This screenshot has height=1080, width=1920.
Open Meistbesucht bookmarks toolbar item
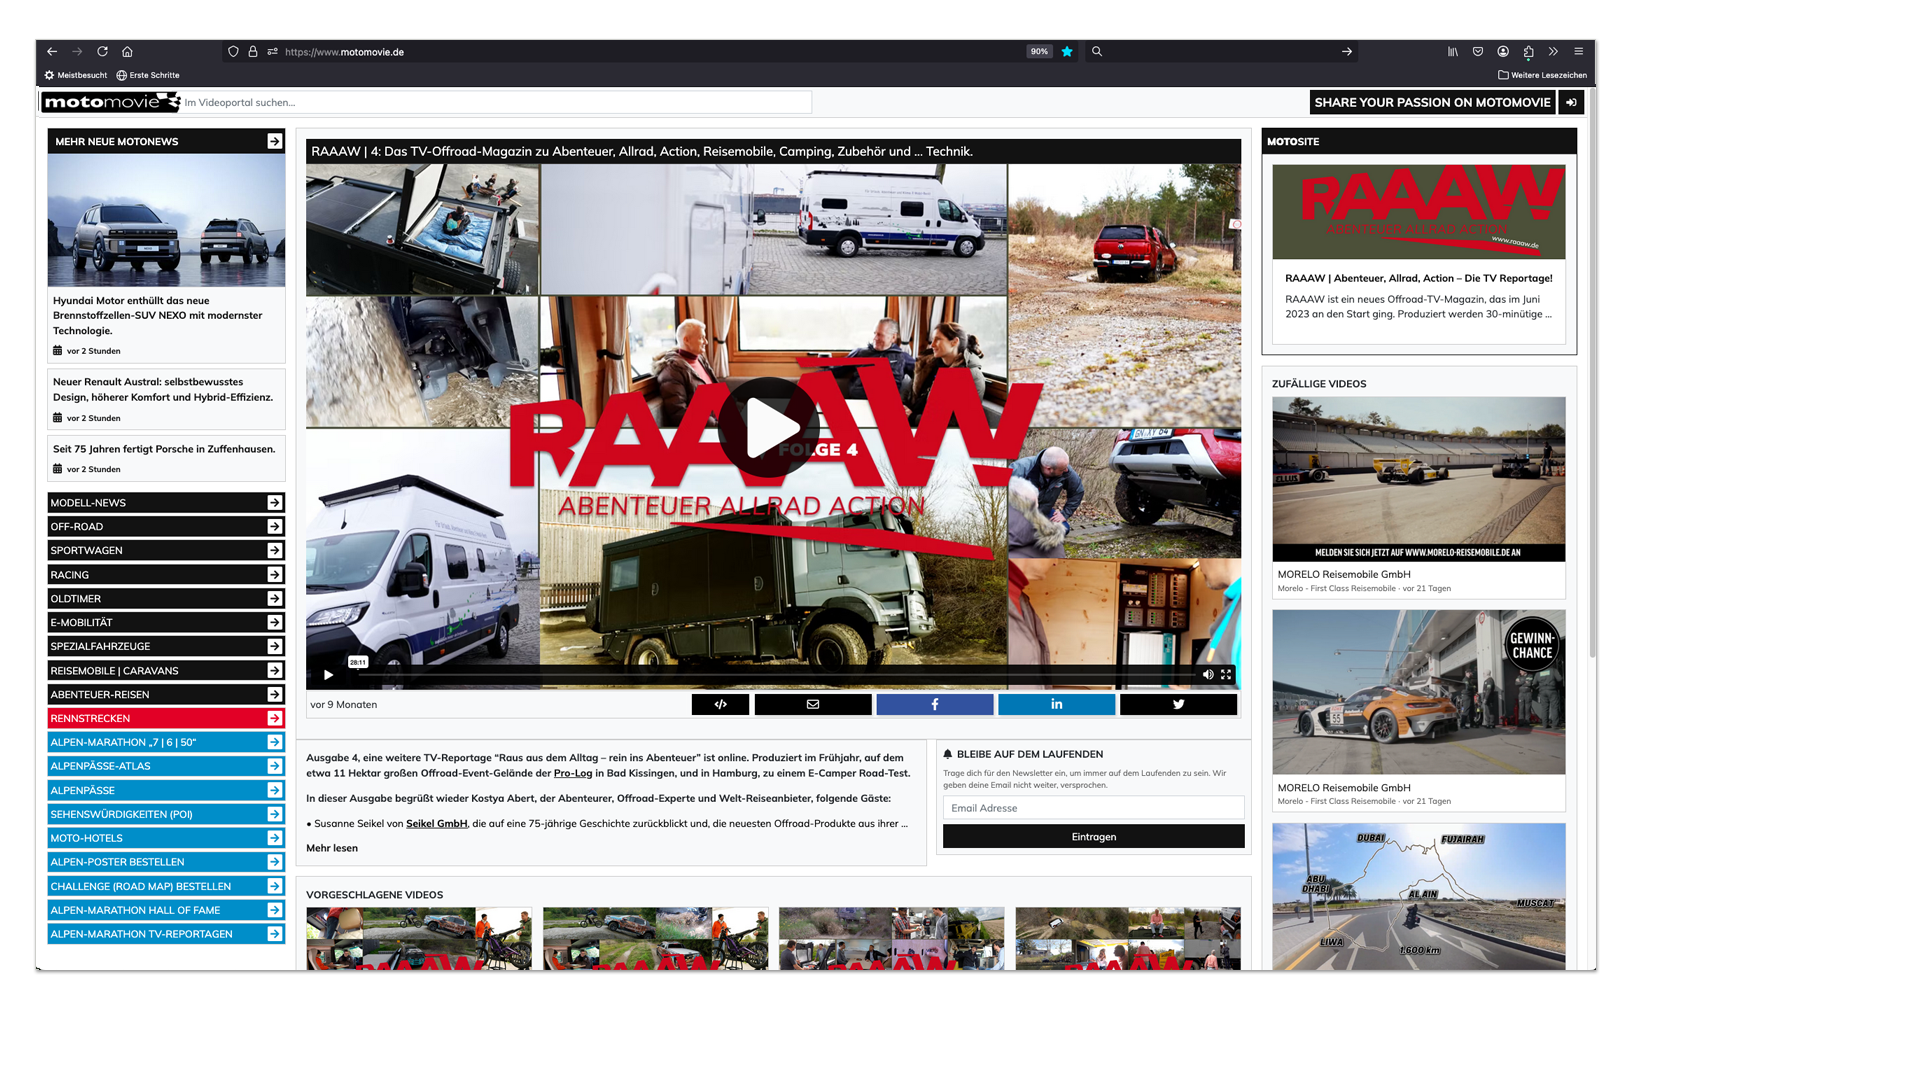click(x=76, y=75)
